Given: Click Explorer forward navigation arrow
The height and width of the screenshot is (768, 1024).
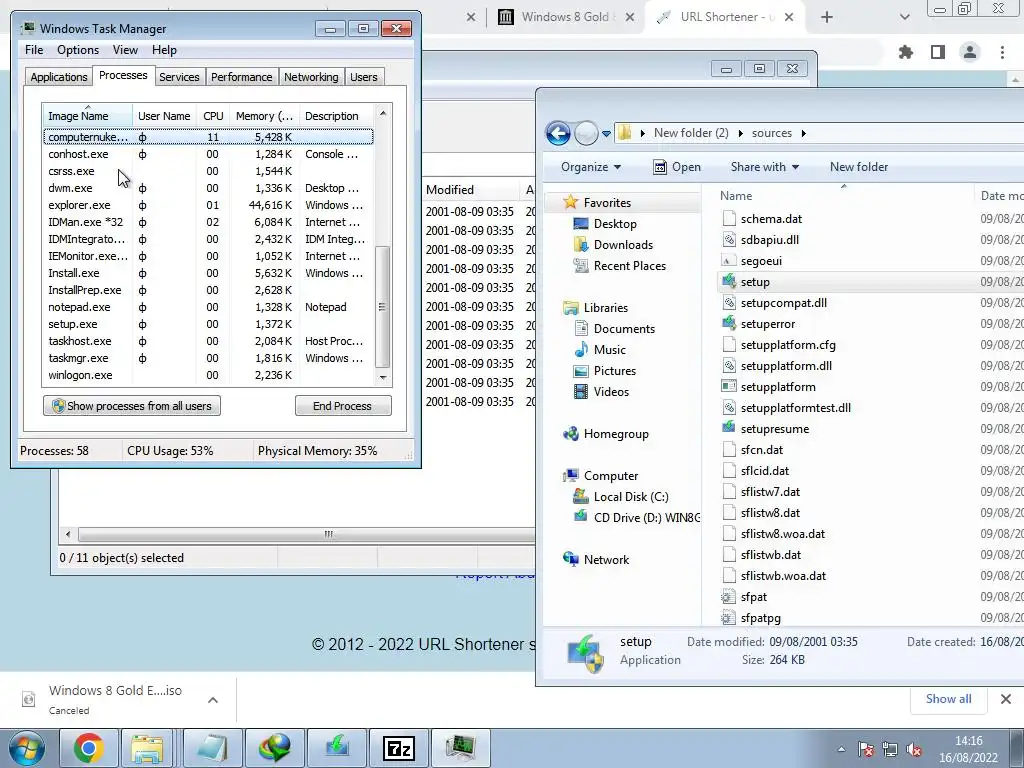Looking at the screenshot, I should (586, 133).
